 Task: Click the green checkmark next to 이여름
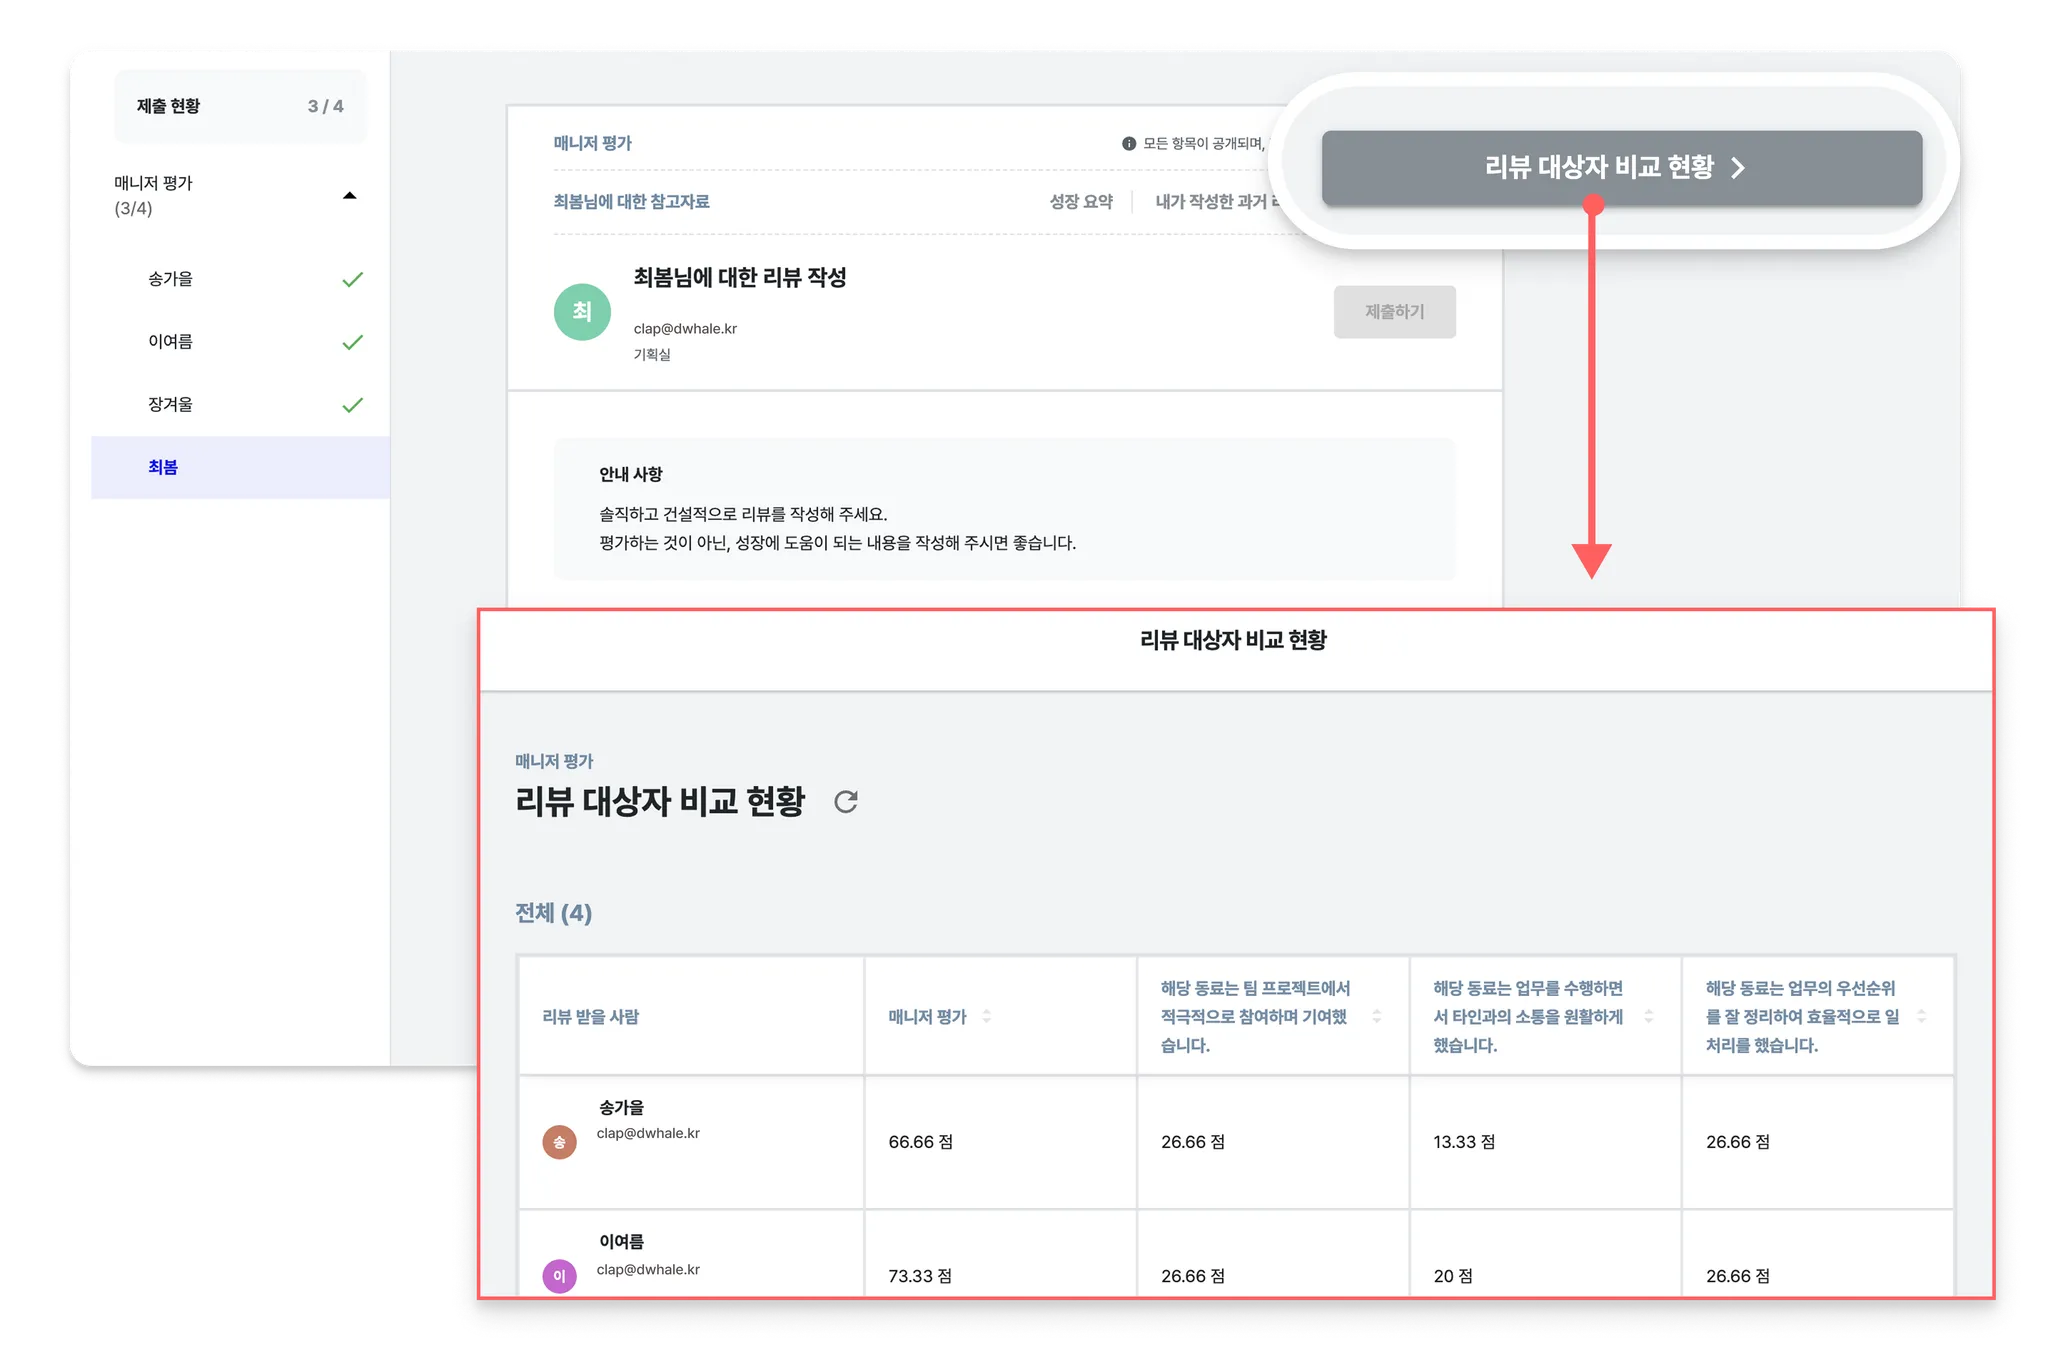click(352, 343)
